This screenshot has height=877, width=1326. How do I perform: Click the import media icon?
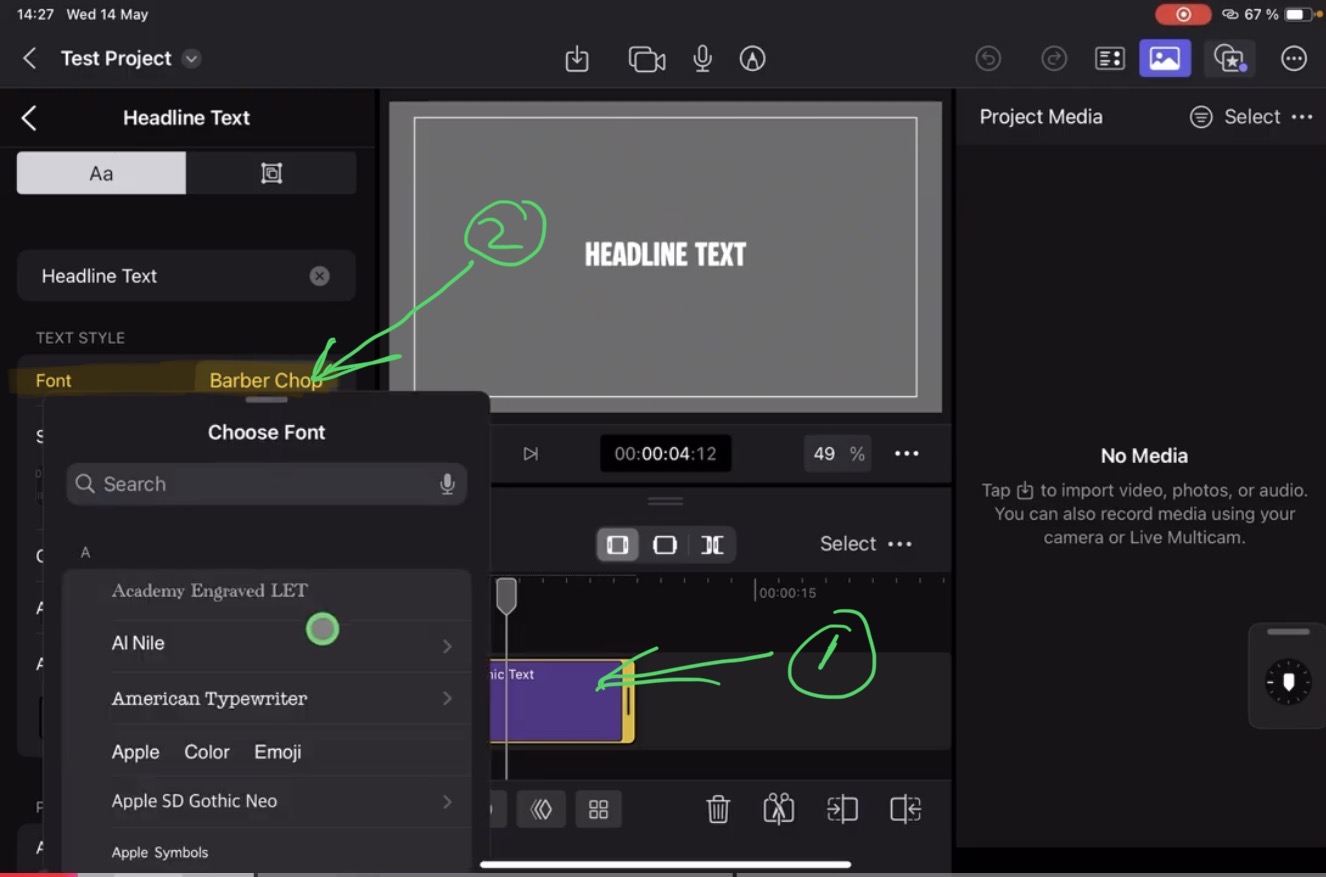(577, 58)
